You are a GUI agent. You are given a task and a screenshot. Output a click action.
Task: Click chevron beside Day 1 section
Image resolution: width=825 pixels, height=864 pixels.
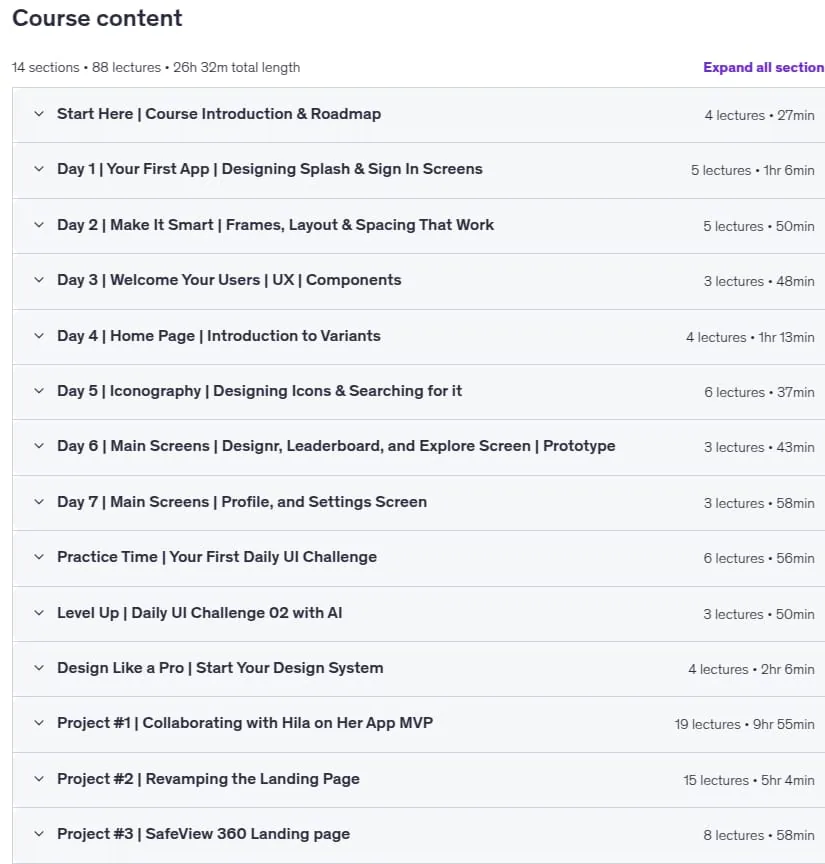pyautogui.click(x=39, y=169)
